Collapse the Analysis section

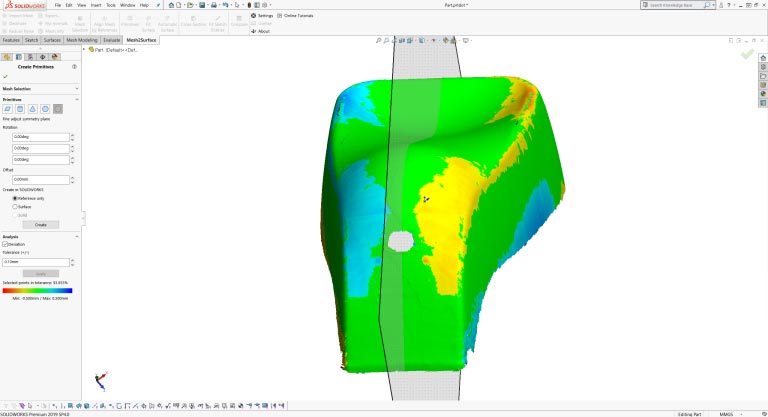tap(77, 237)
